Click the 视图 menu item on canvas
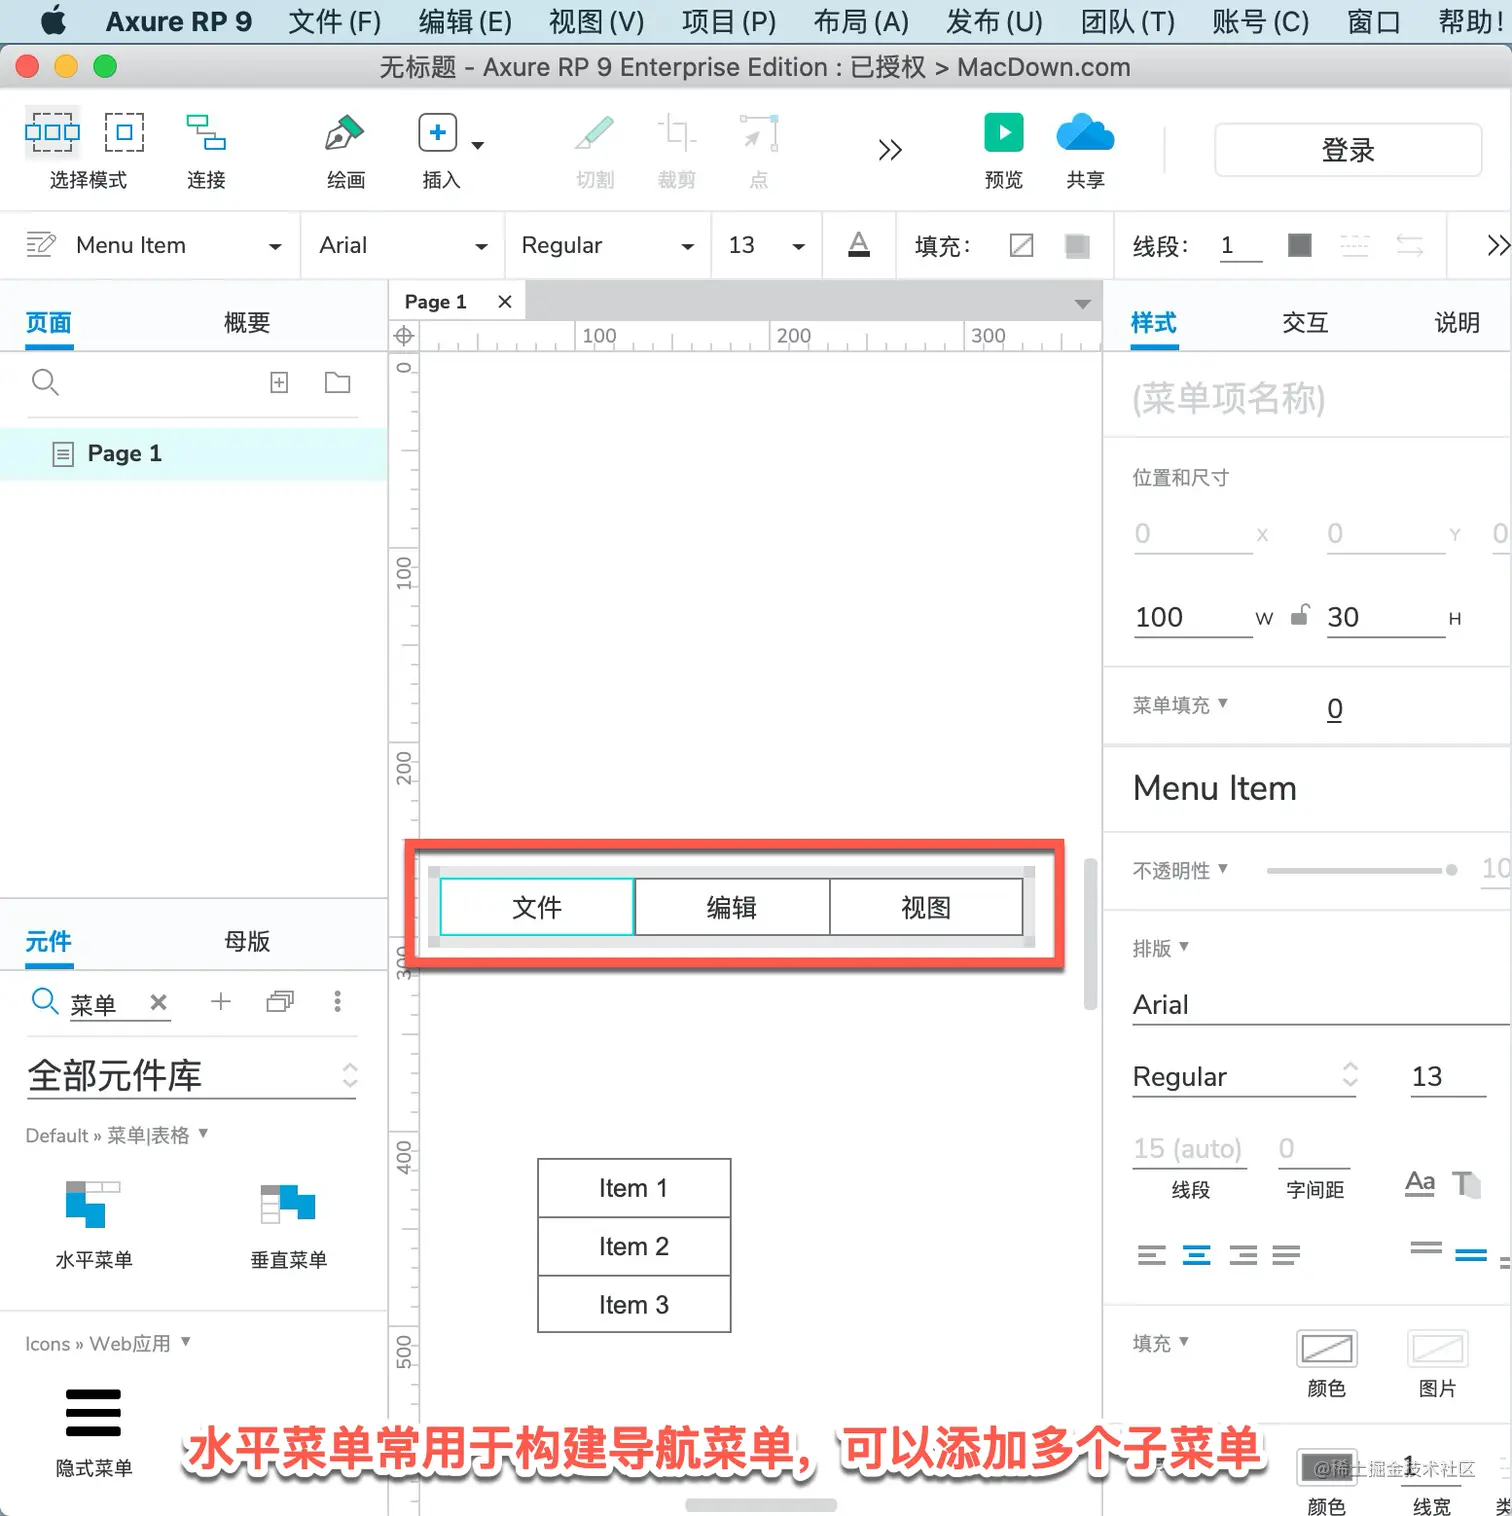Screen dimensions: 1512x1516 [926, 907]
